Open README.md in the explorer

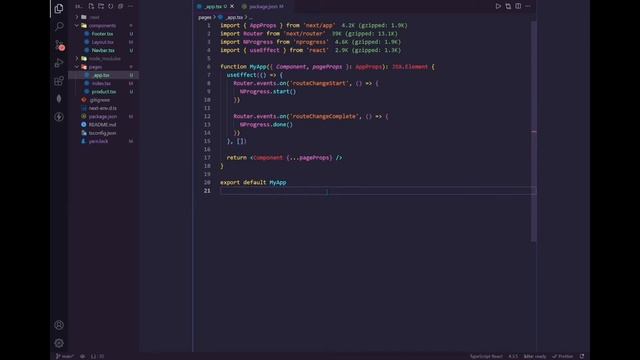[102, 124]
